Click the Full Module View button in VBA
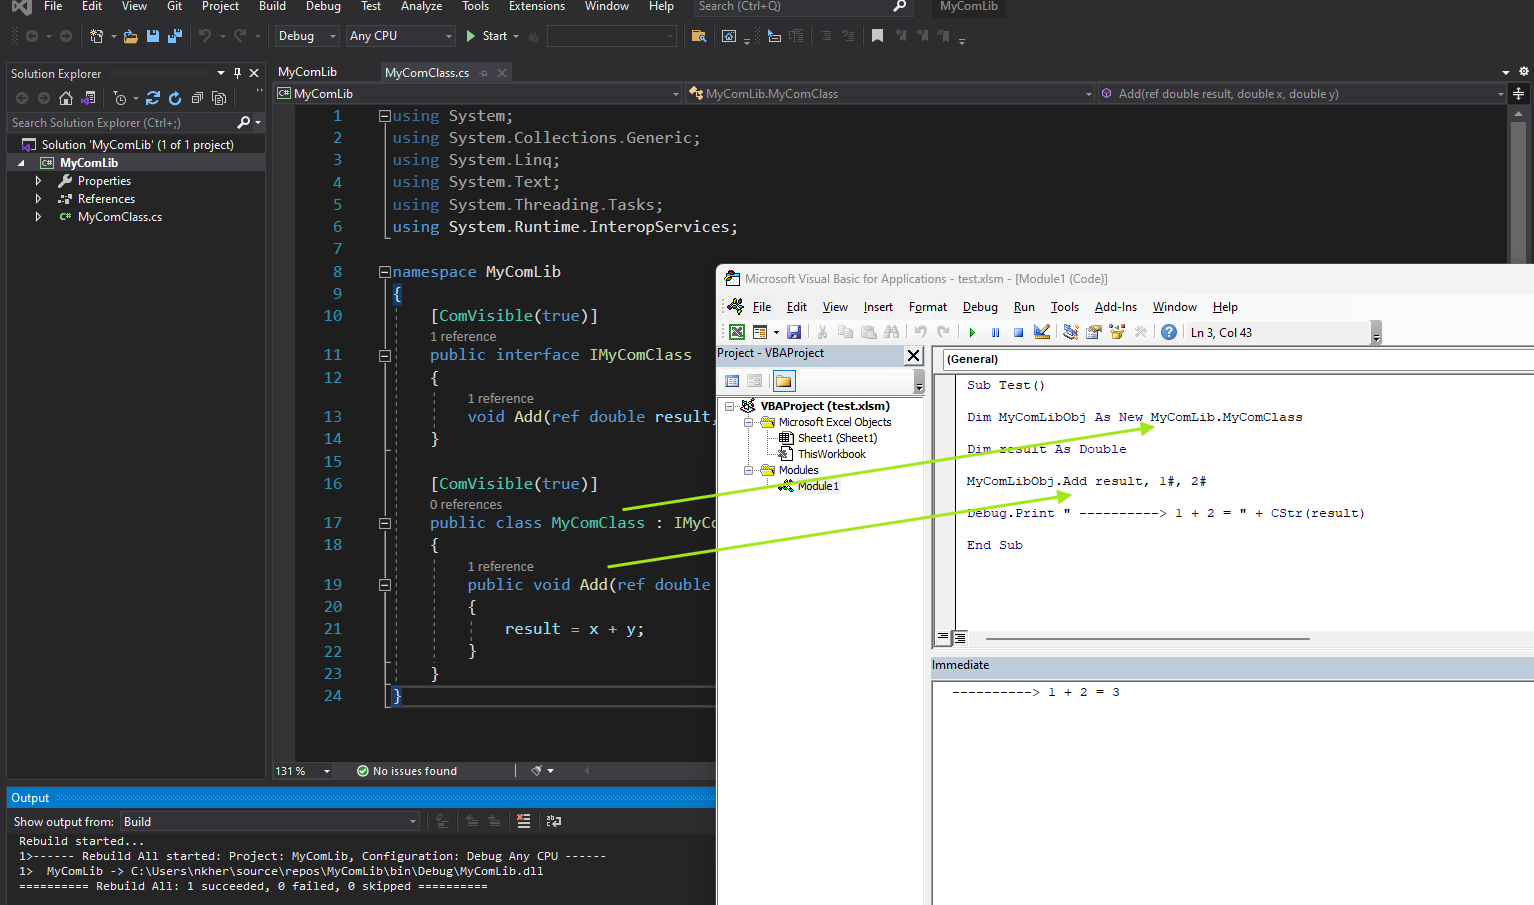 tap(960, 637)
